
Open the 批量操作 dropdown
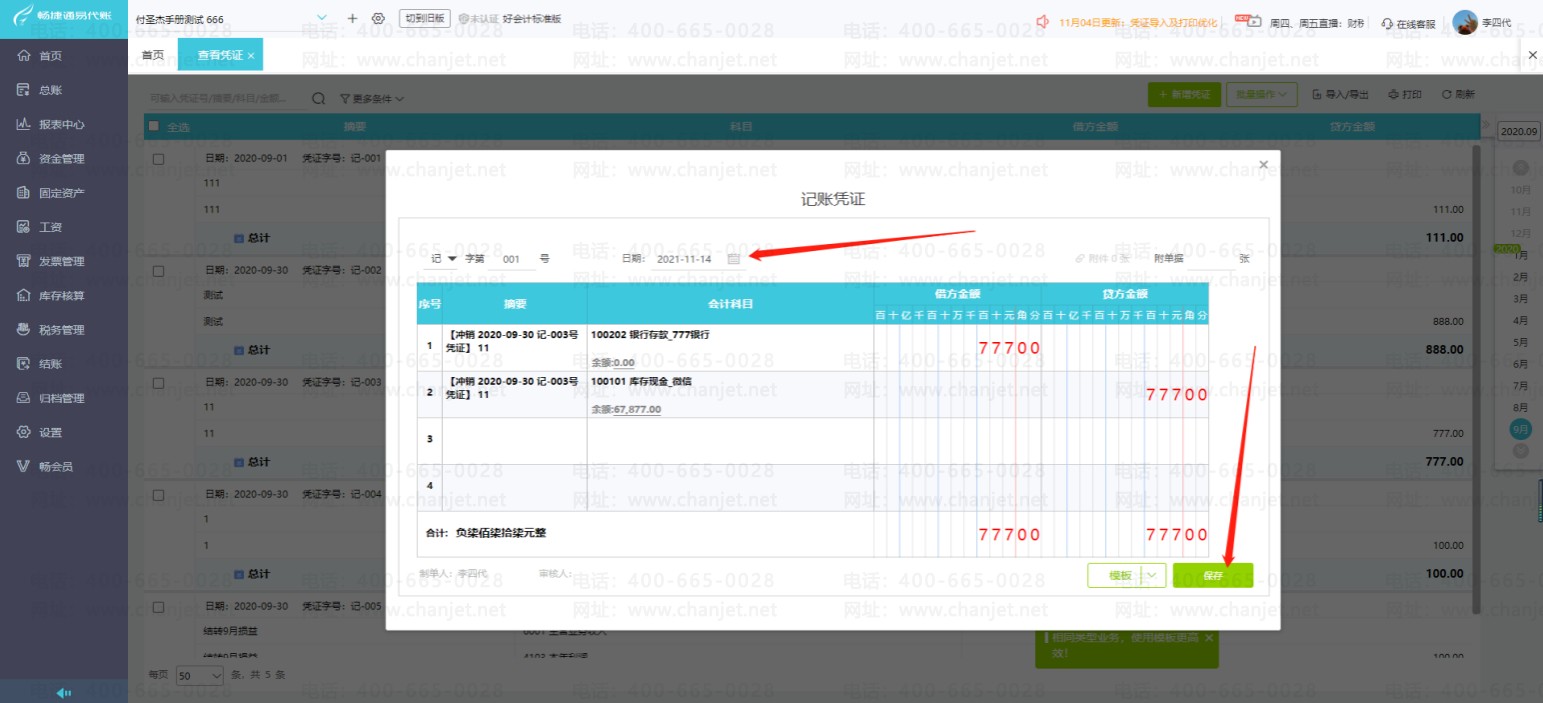coord(1261,94)
